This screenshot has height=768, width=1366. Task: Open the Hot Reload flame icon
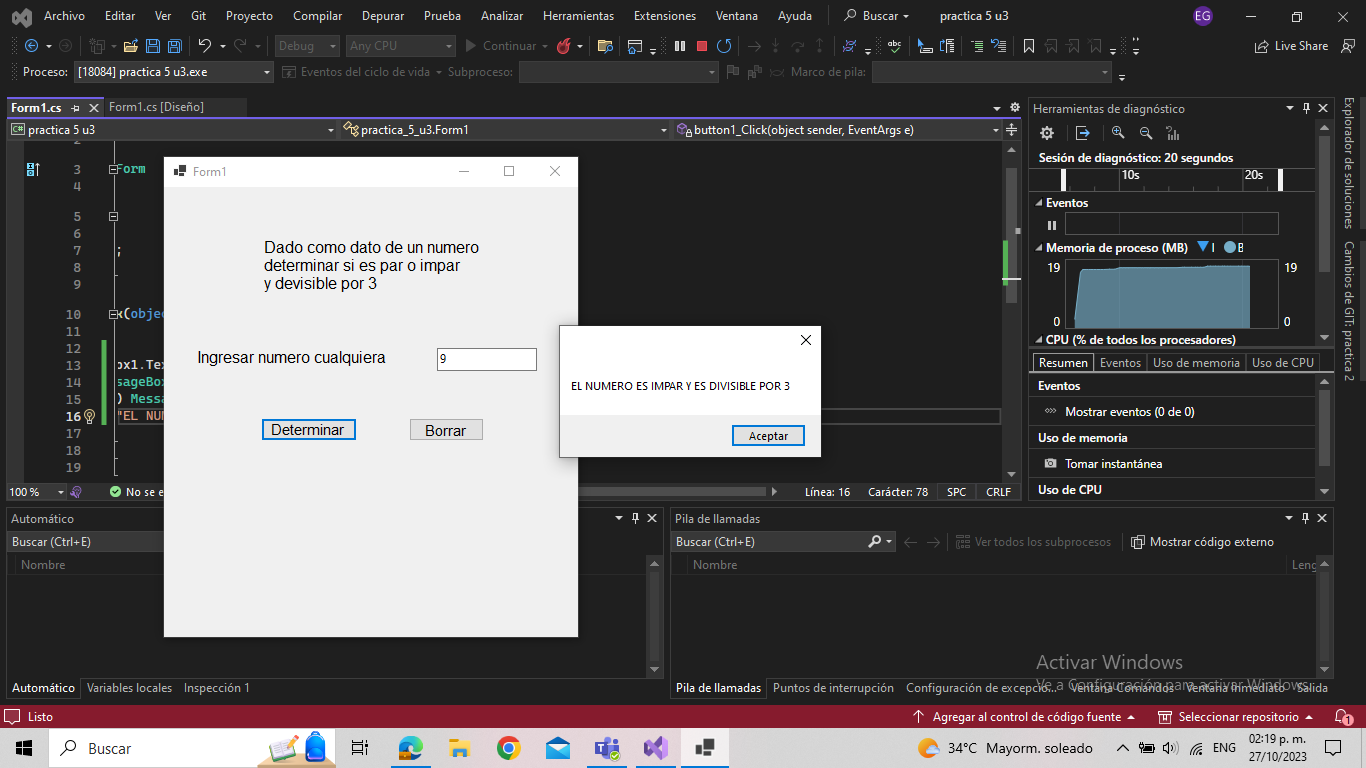[x=564, y=46]
